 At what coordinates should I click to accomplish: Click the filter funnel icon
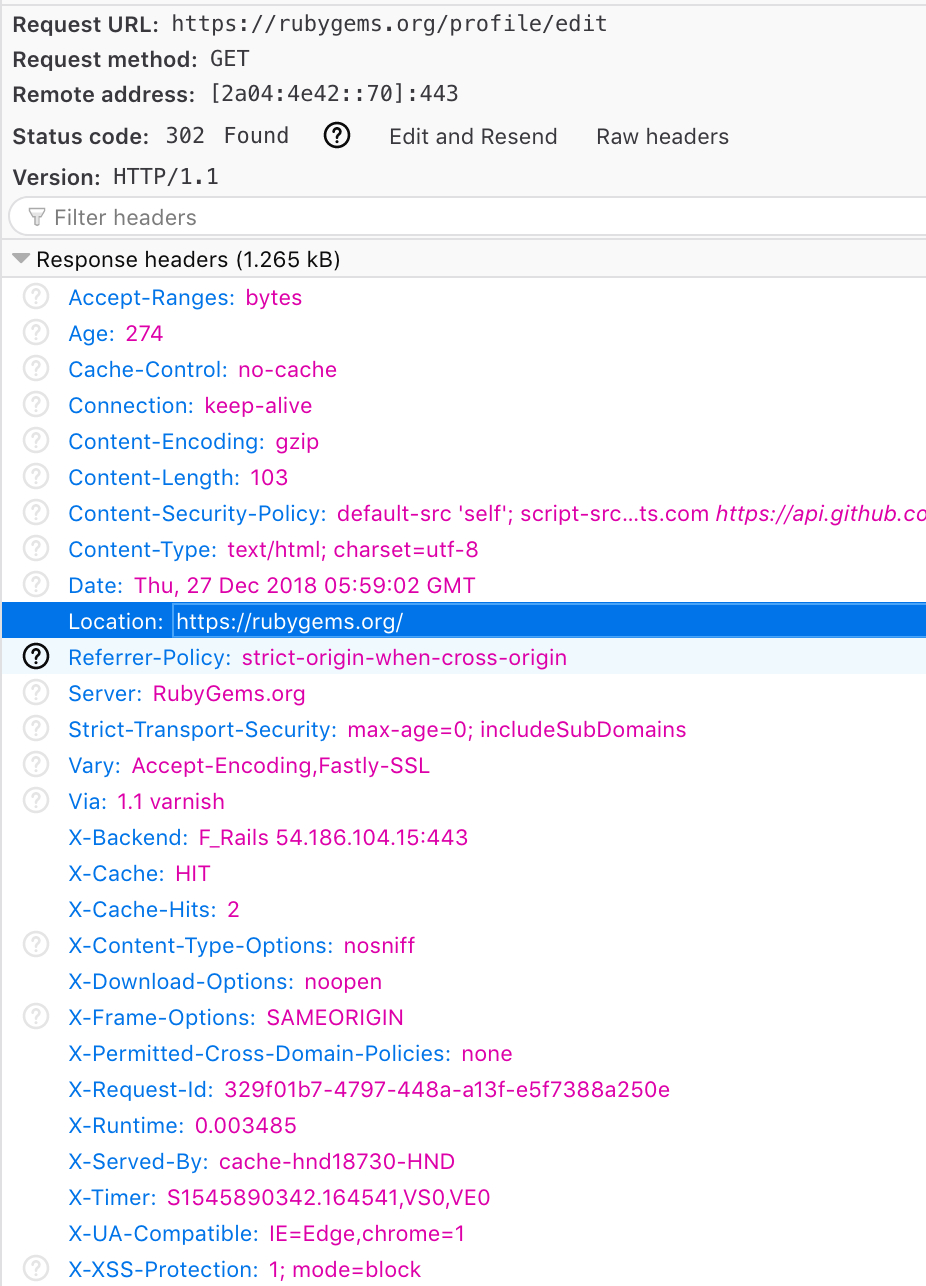37,217
